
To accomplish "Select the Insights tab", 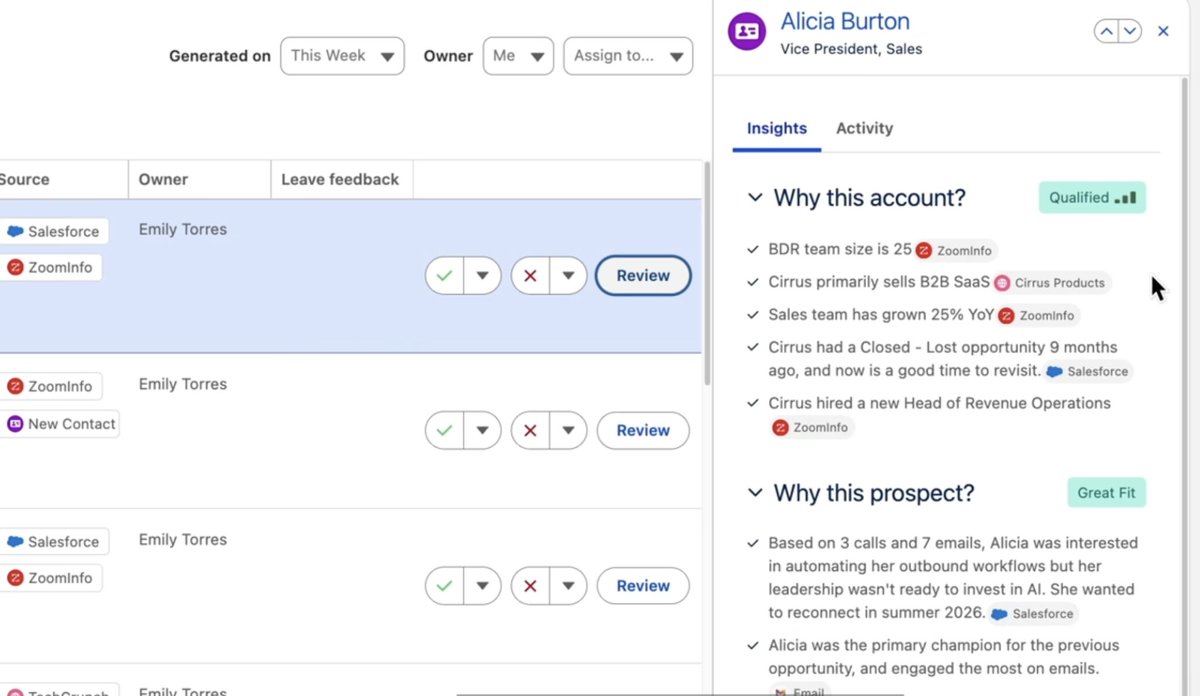I will pyautogui.click(x=777, y=128).
